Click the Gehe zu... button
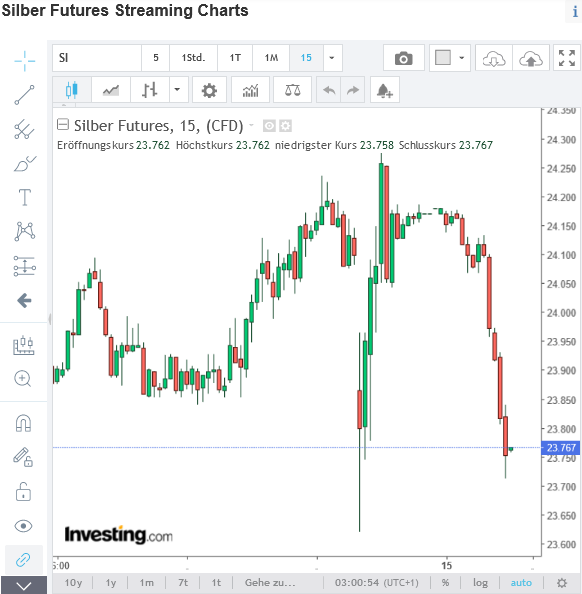The height and width of the screenshot is (594, 582). [x=270, y=583]
